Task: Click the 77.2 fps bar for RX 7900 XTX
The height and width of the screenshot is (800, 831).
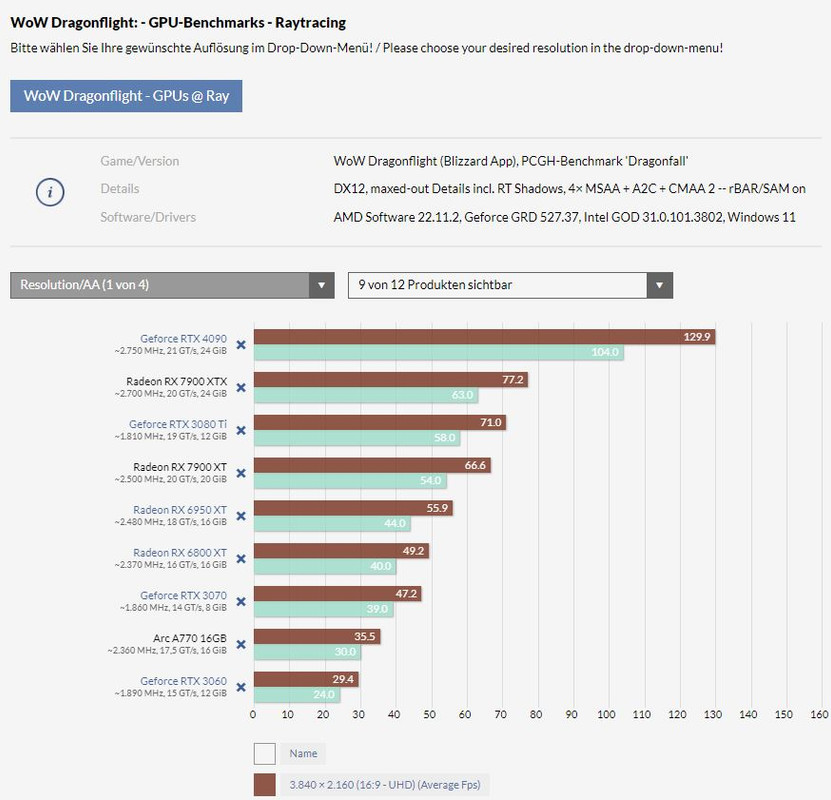Action: [391, 379]
